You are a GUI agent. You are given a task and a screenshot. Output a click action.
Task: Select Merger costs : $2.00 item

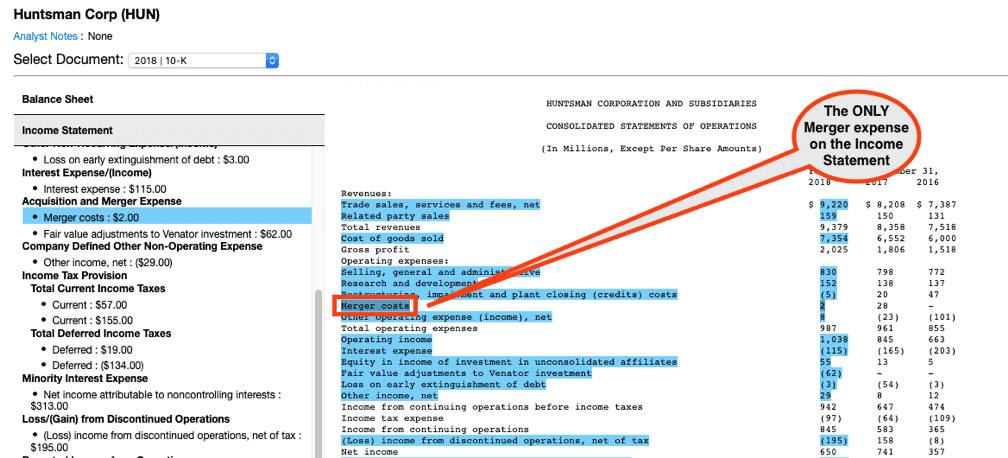167,216
